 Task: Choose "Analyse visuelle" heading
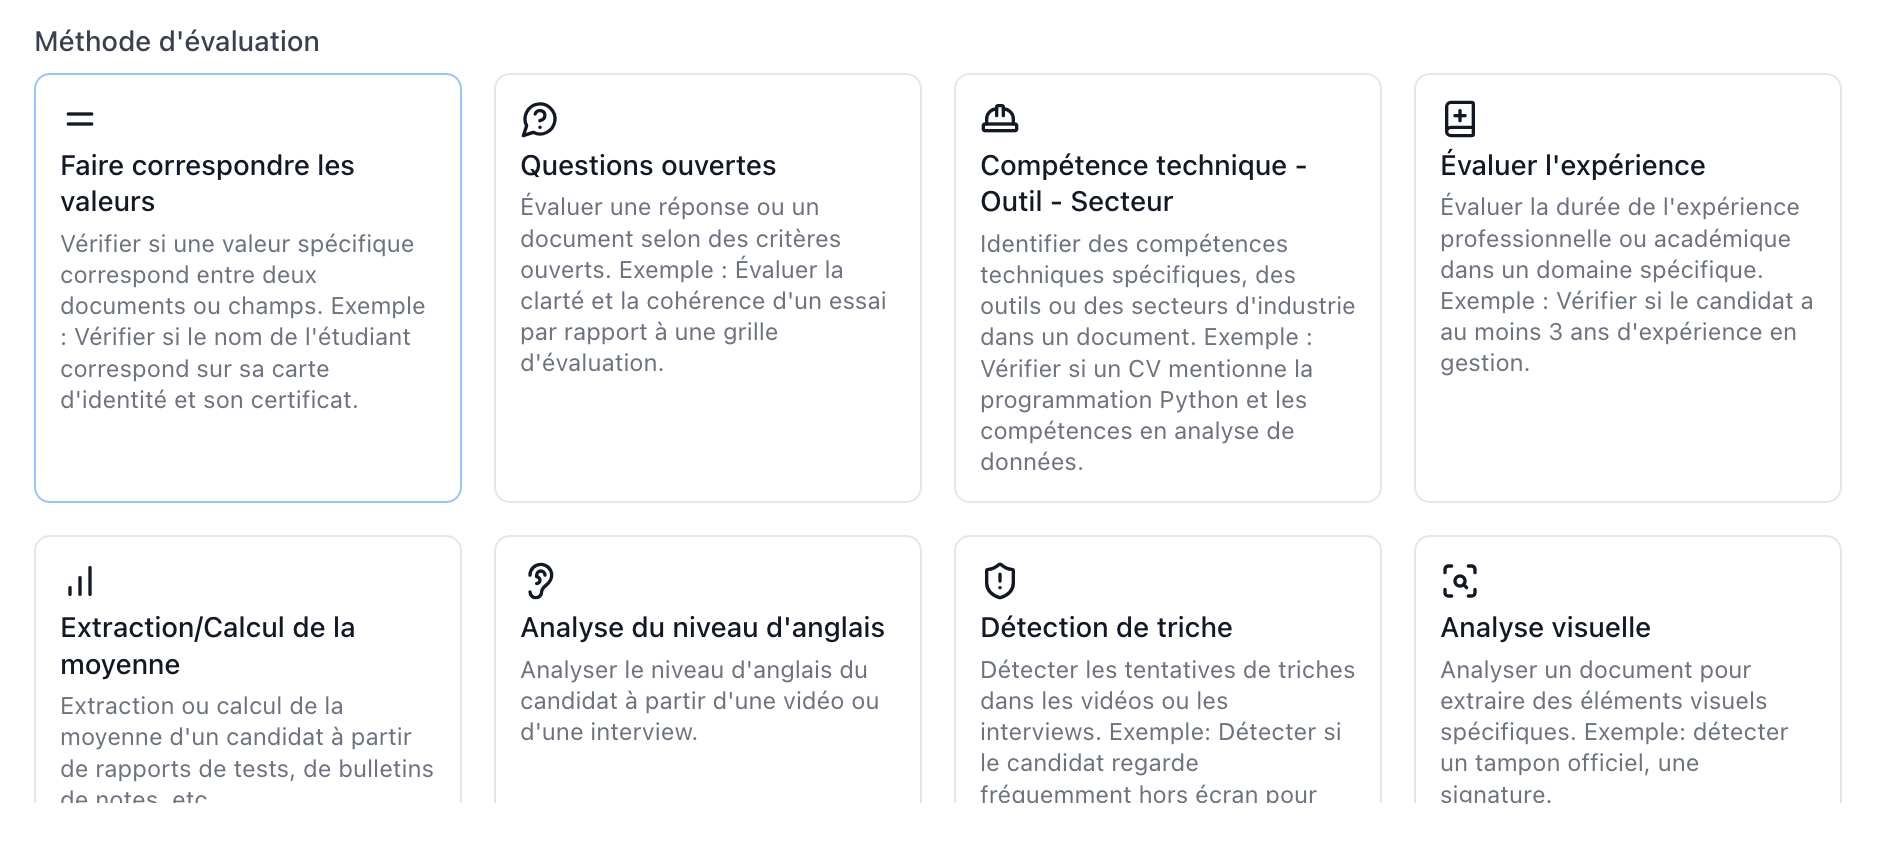[1545, 627]
